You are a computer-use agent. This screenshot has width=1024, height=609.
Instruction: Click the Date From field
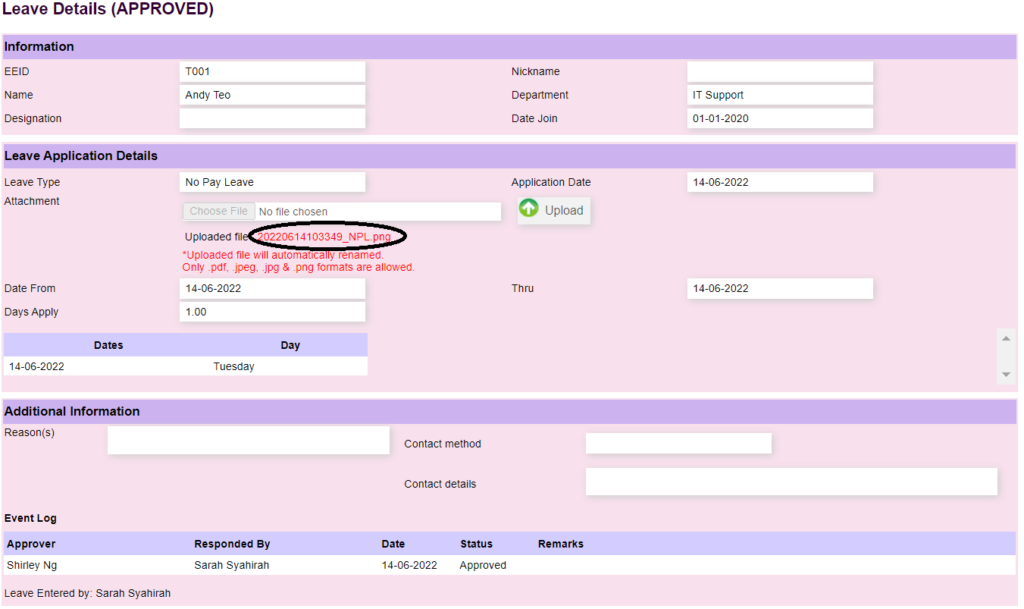[x=272, y=289]
